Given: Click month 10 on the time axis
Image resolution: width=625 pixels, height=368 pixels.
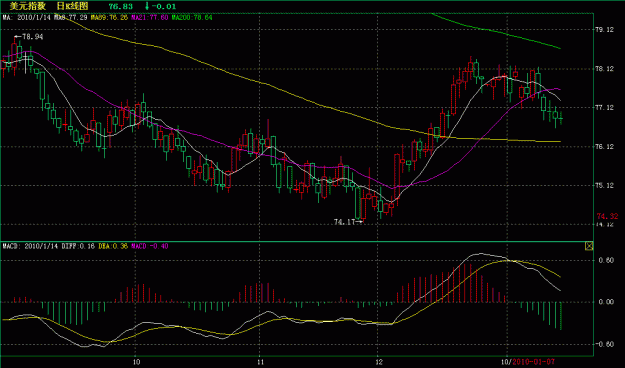Looking at the screenshot, I should [137, 362].
